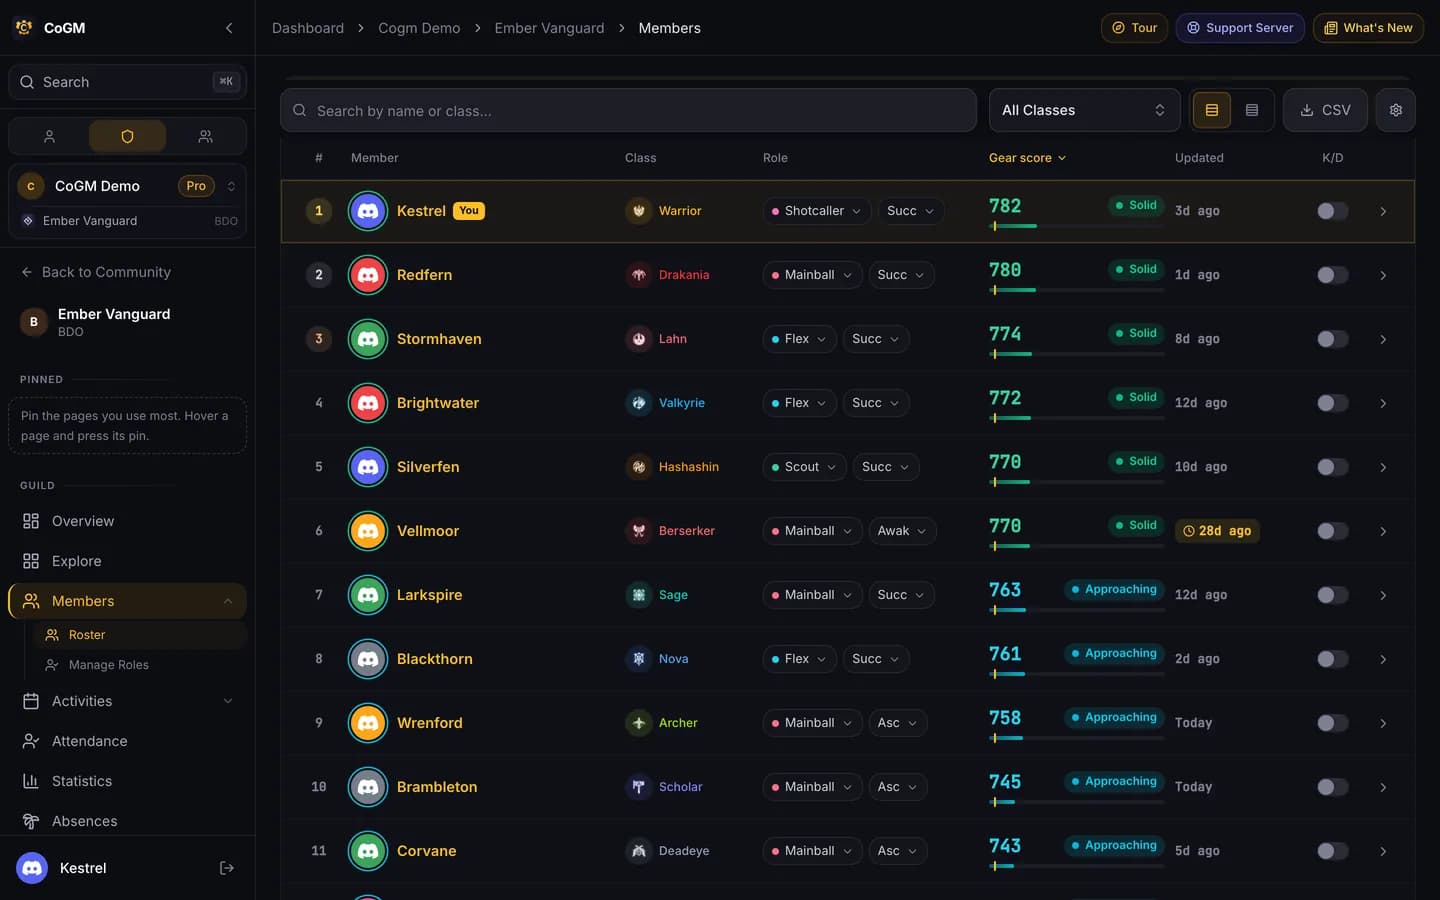Click the Search by name or class field
The width and height of the screenshot is (1440, 900).
click(628, 110)
